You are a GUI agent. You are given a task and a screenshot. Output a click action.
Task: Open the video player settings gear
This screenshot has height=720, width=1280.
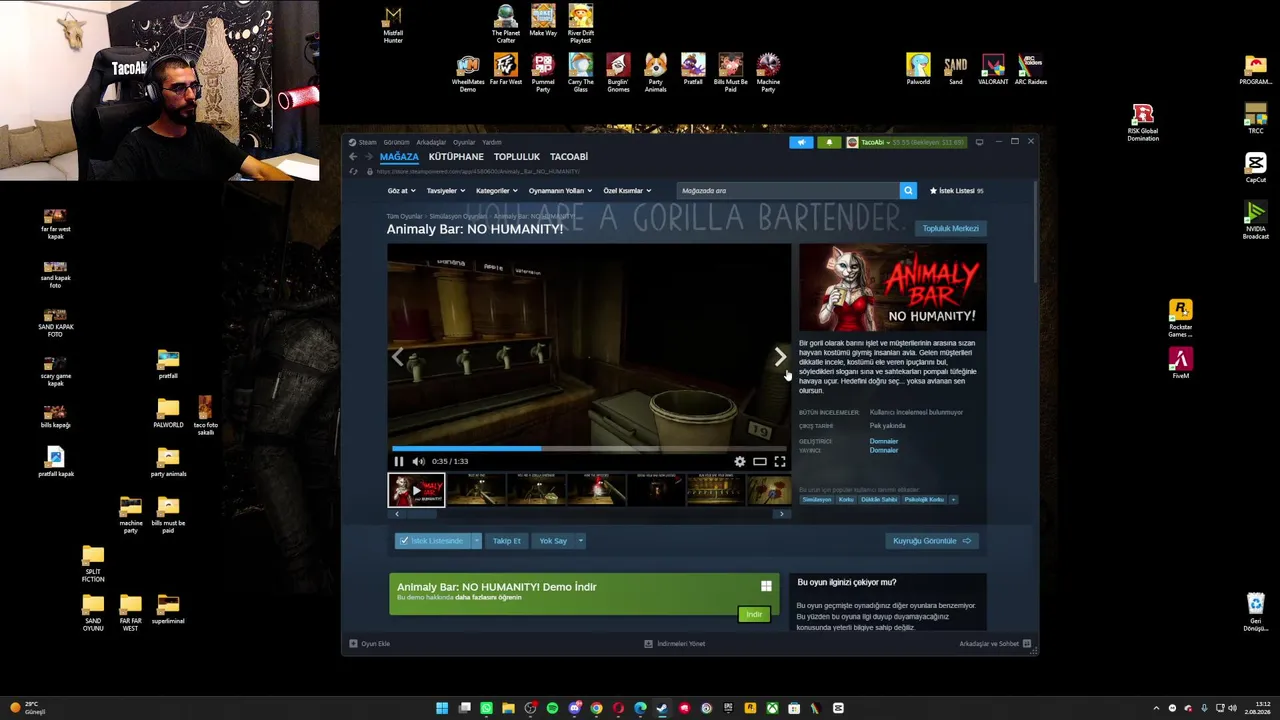click(x=740, y=461)
